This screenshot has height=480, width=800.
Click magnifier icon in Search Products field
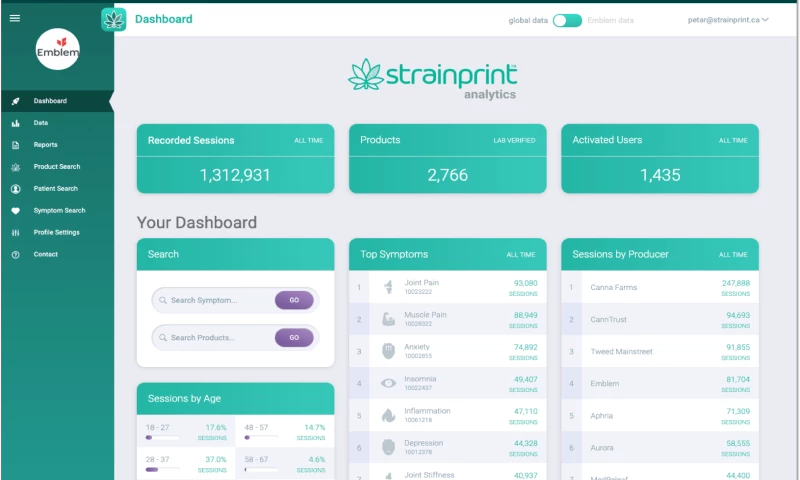click(163, 338)
